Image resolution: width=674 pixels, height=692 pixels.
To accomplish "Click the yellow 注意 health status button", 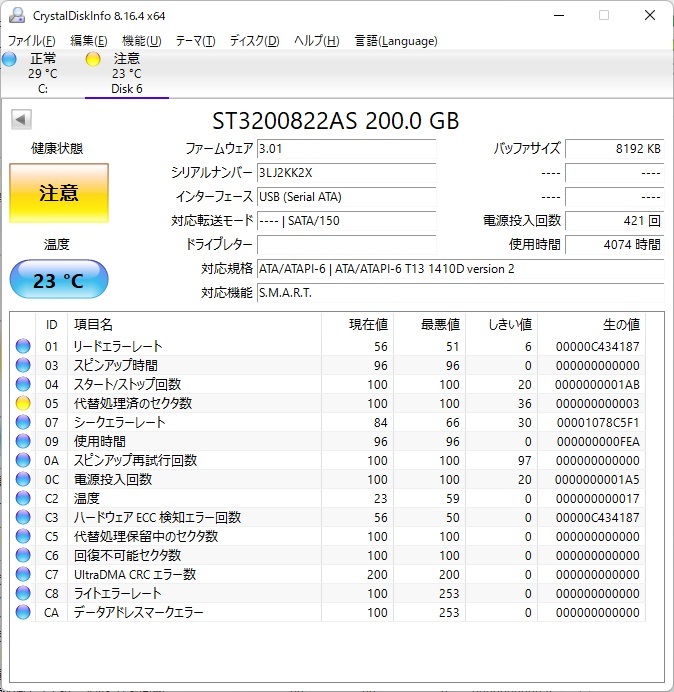I will tap(59, 193).
